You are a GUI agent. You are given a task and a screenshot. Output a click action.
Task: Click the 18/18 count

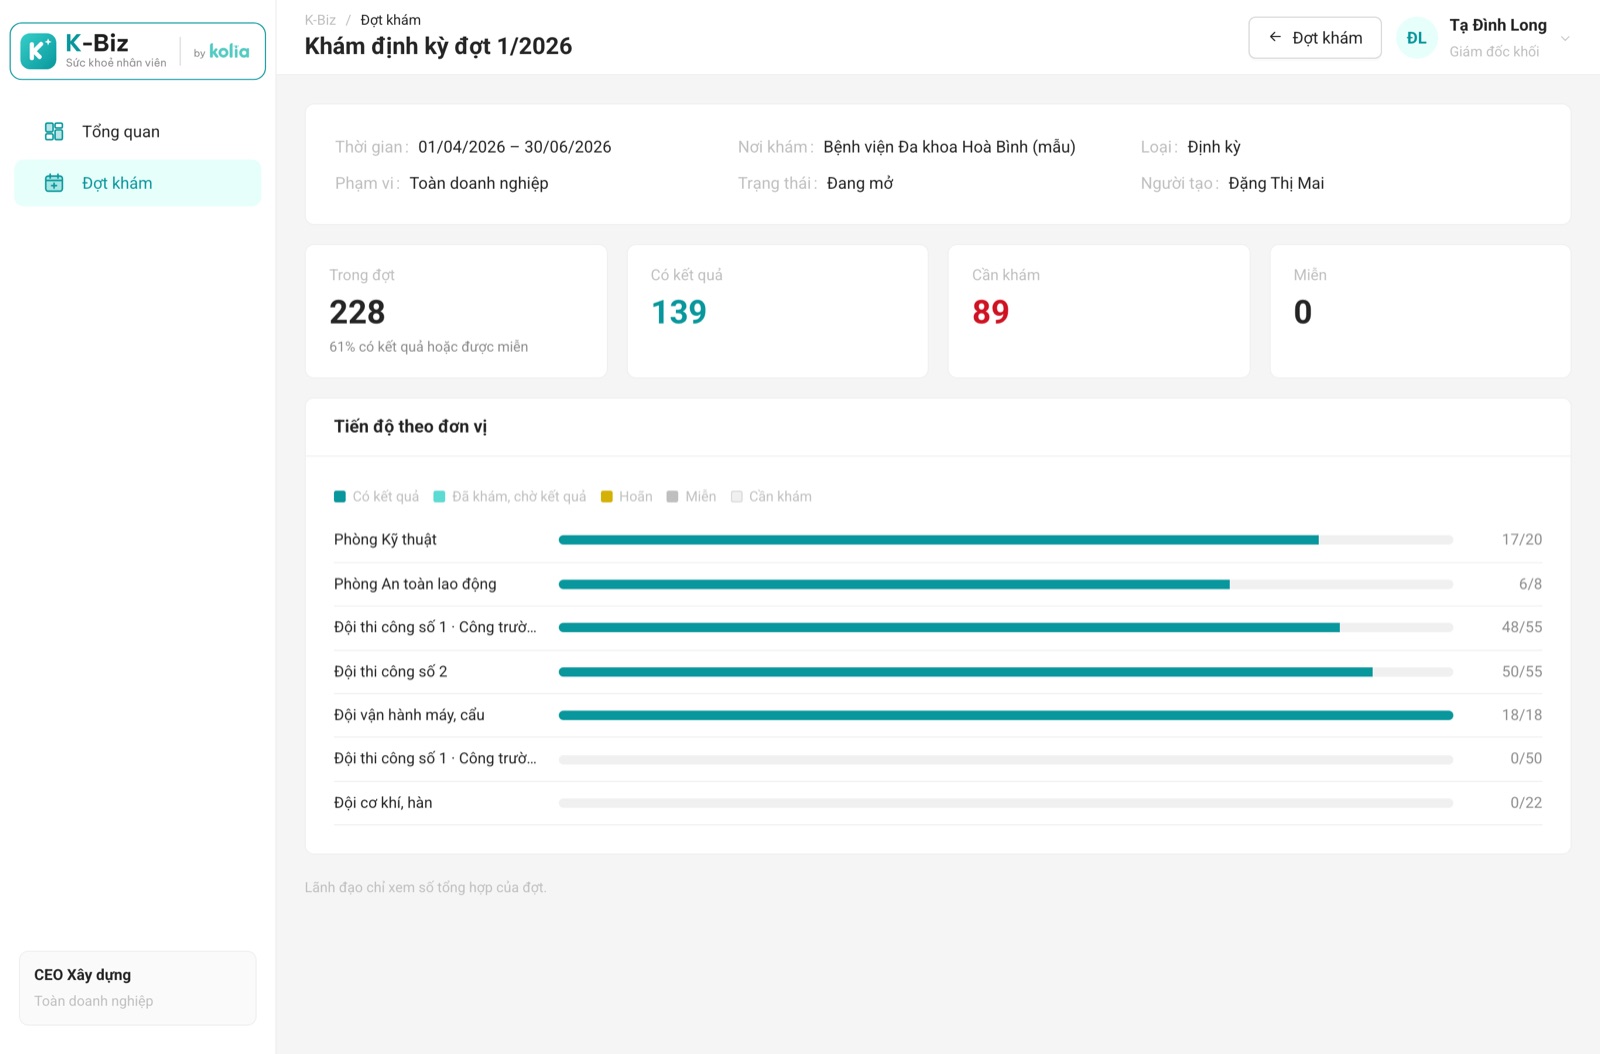(x=1522, y=715)
